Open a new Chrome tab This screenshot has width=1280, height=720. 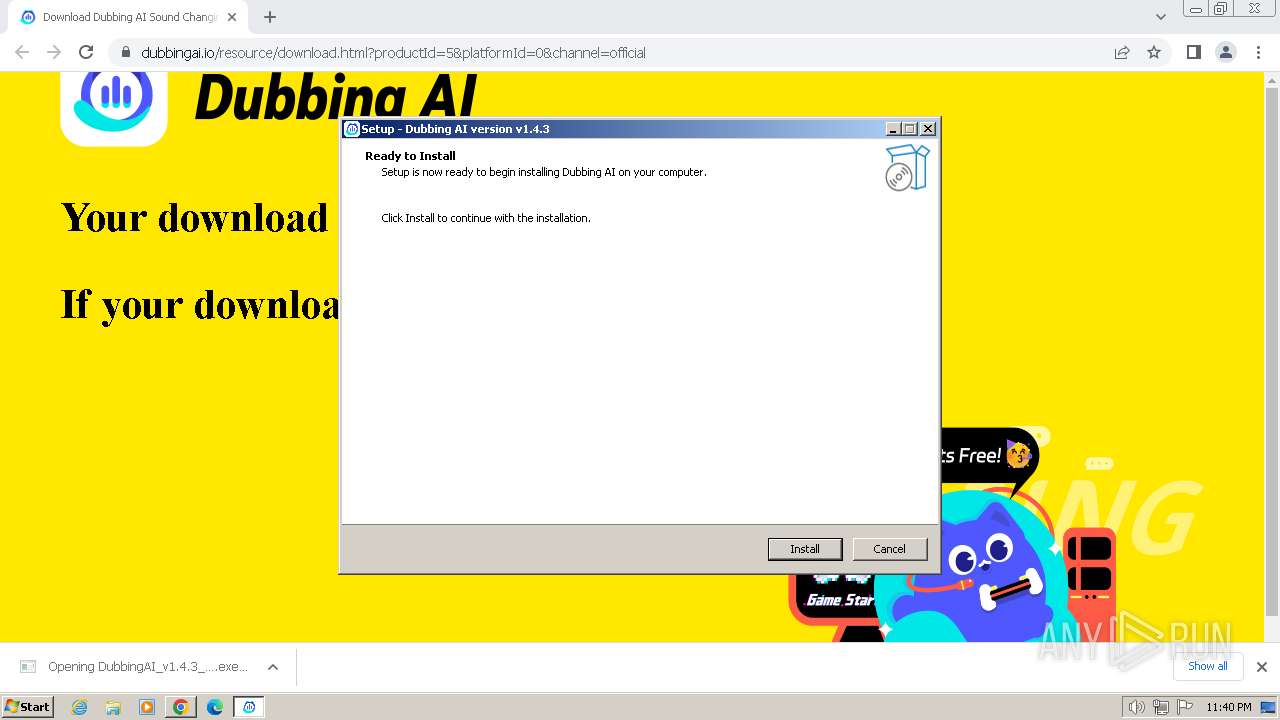coord(270,17)
